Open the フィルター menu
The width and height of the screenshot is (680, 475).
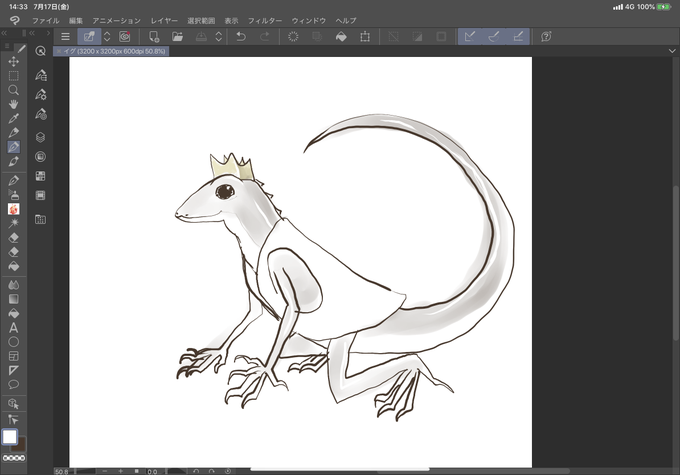tap(265, 20)
